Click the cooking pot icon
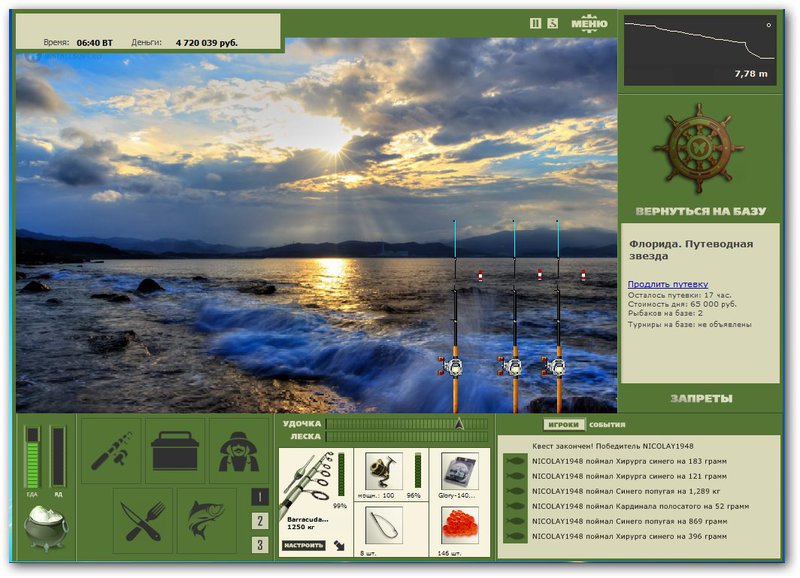800x578 pixels. coord(46,529)
